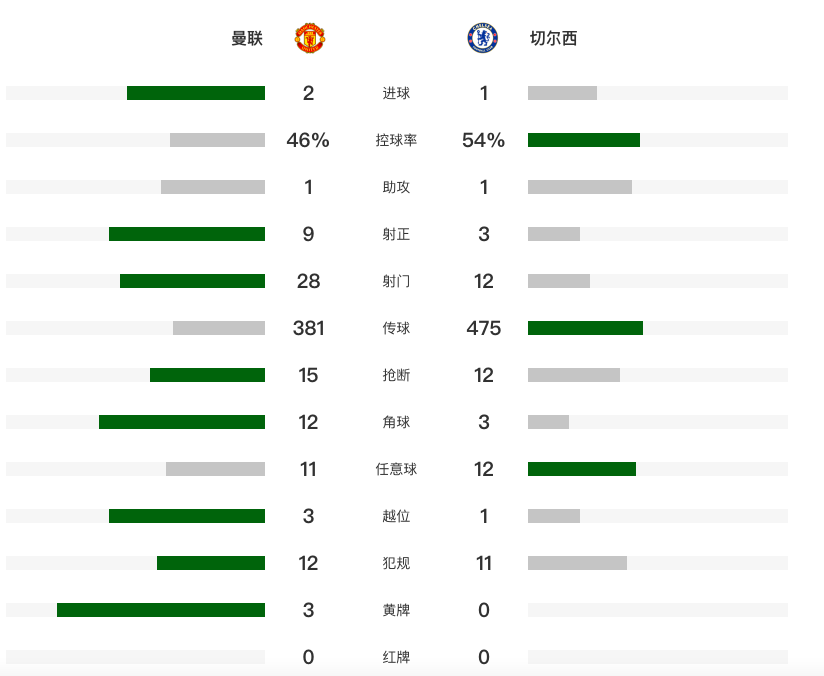Click Manchester United's green 12 corners bar
The width and height of the screenshot is (824, 676).
(x=182, y=422)
